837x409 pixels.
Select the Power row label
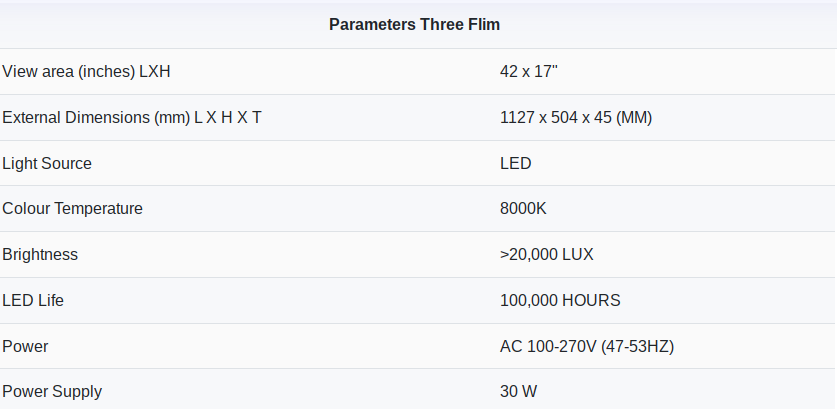[25, 346]
